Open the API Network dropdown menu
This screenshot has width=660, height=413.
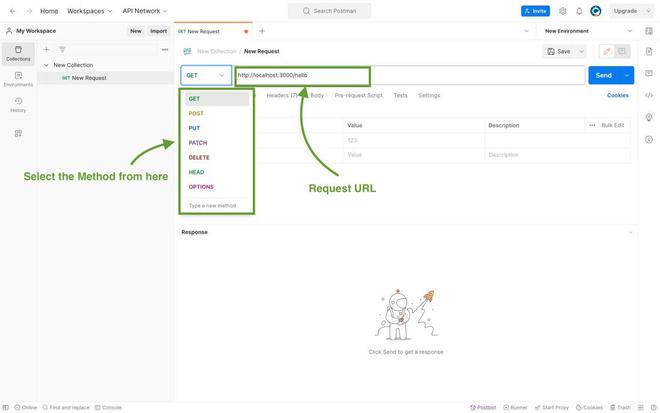145,11
